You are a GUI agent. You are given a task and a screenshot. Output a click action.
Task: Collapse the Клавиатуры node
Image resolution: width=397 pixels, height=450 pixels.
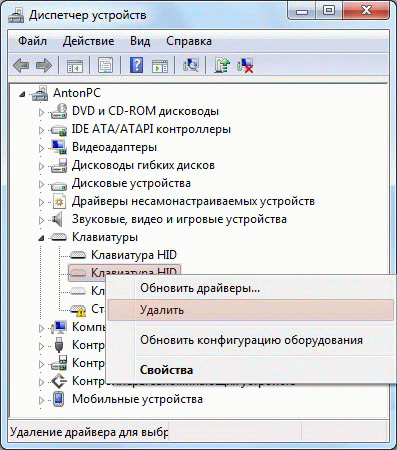tap(41, 238)
